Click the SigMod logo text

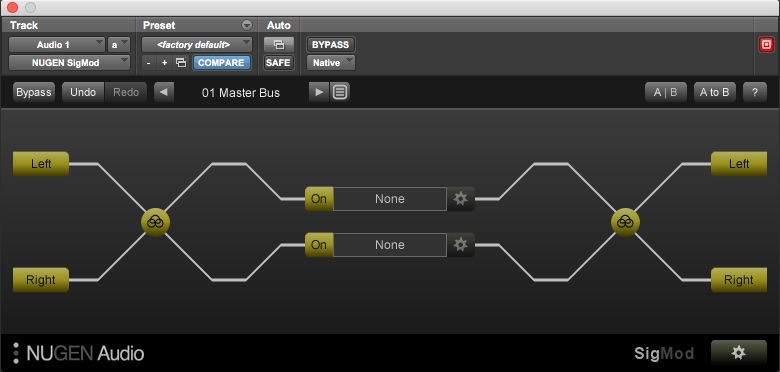tap(664, 354)
